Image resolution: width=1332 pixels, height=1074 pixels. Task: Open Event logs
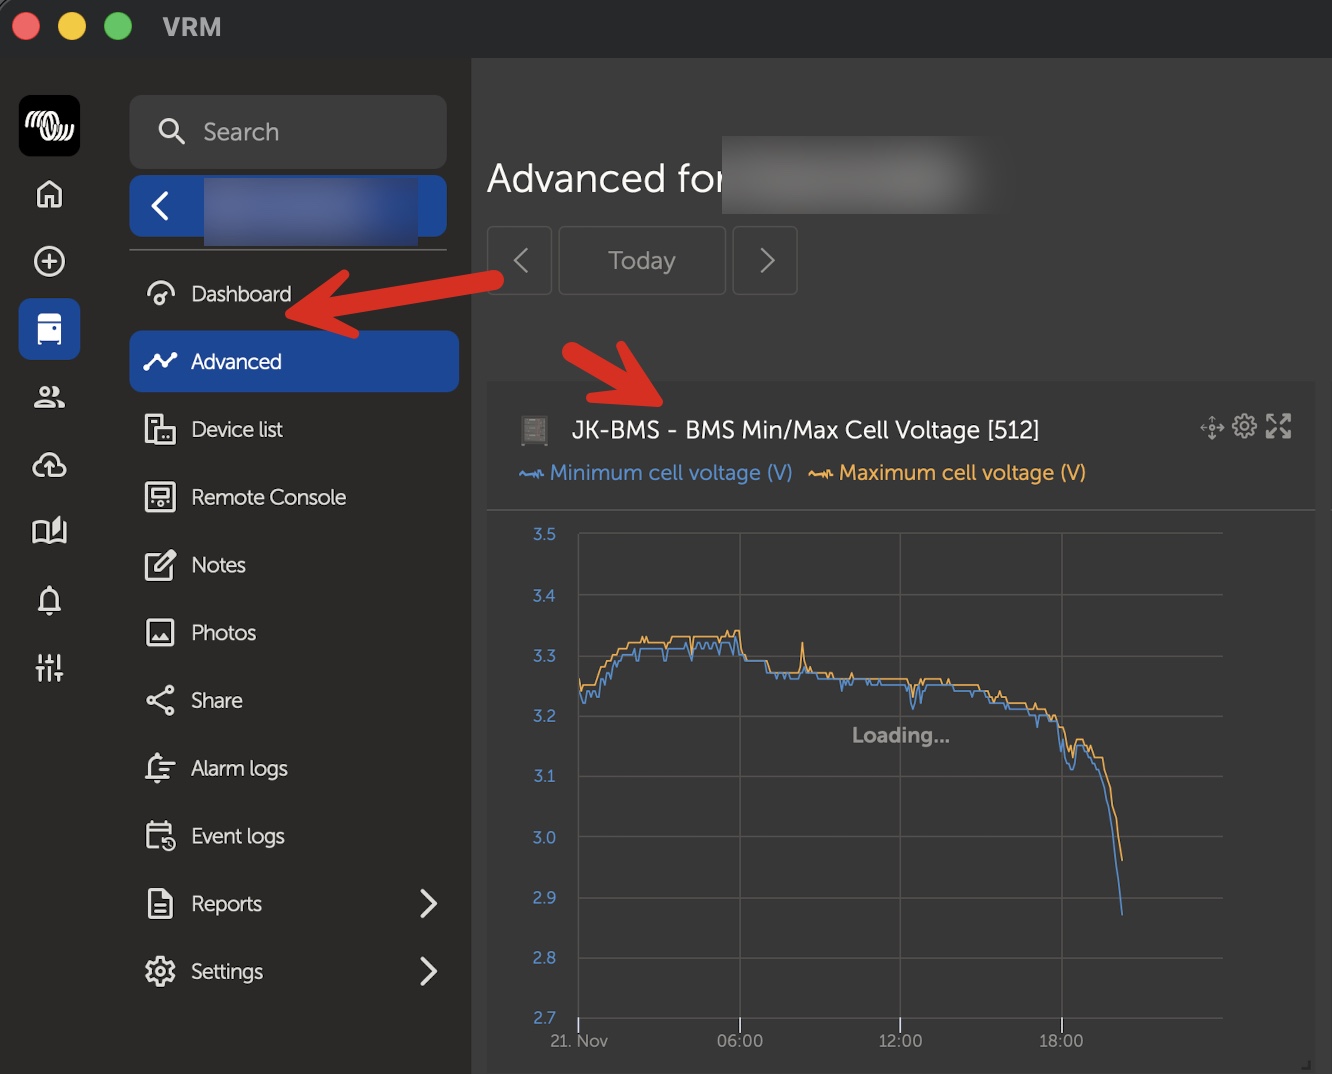point(294,836)
